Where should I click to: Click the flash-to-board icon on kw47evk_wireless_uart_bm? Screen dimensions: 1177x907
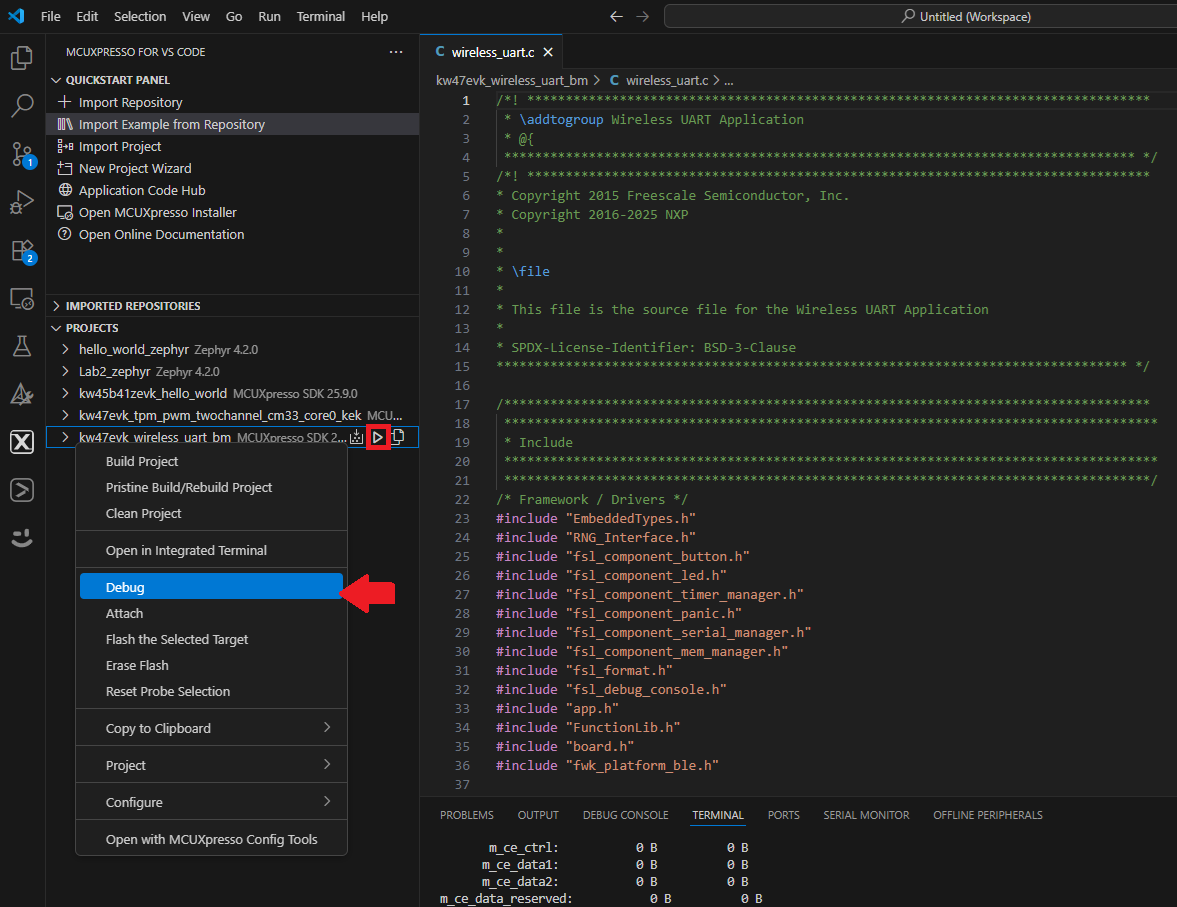click(x=357, y=437)
